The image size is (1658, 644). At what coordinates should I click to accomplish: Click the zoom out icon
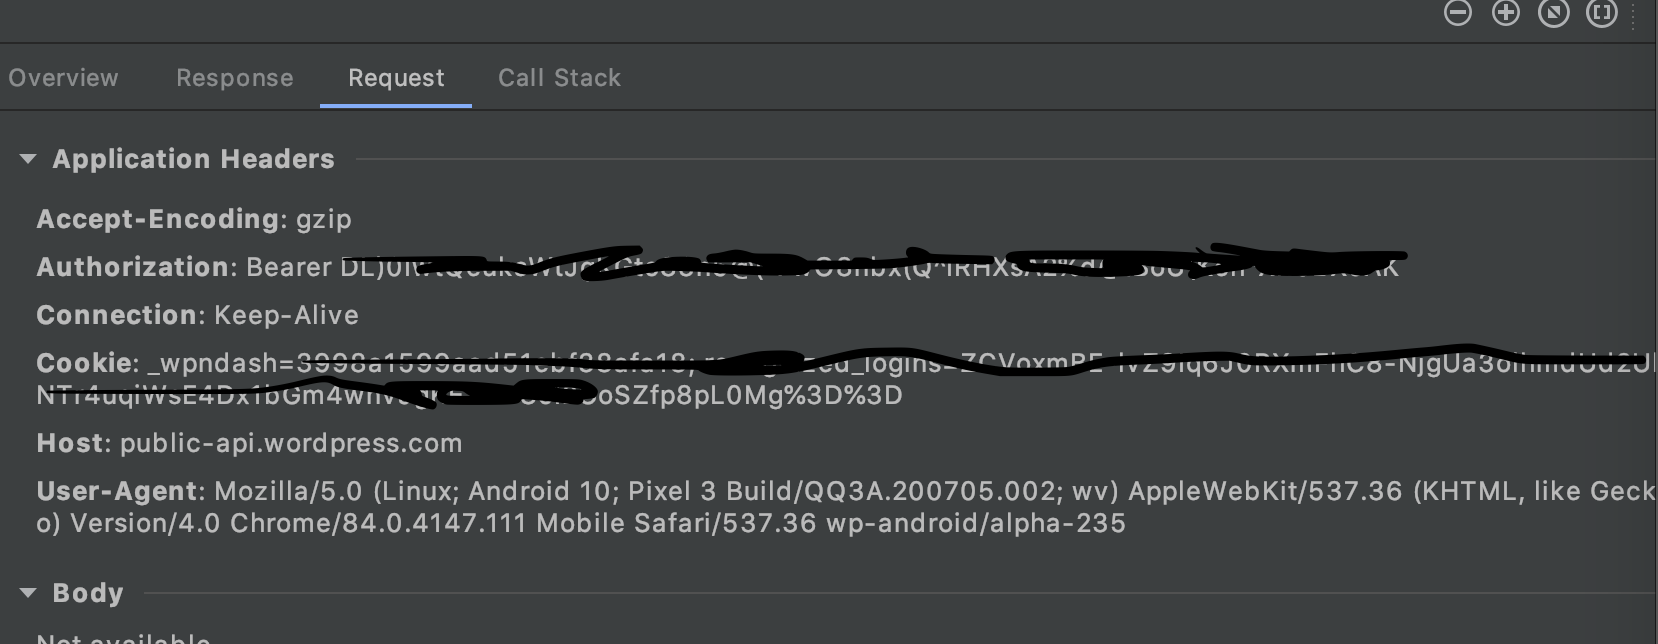pyautogui.click(x=1457, y=14)
